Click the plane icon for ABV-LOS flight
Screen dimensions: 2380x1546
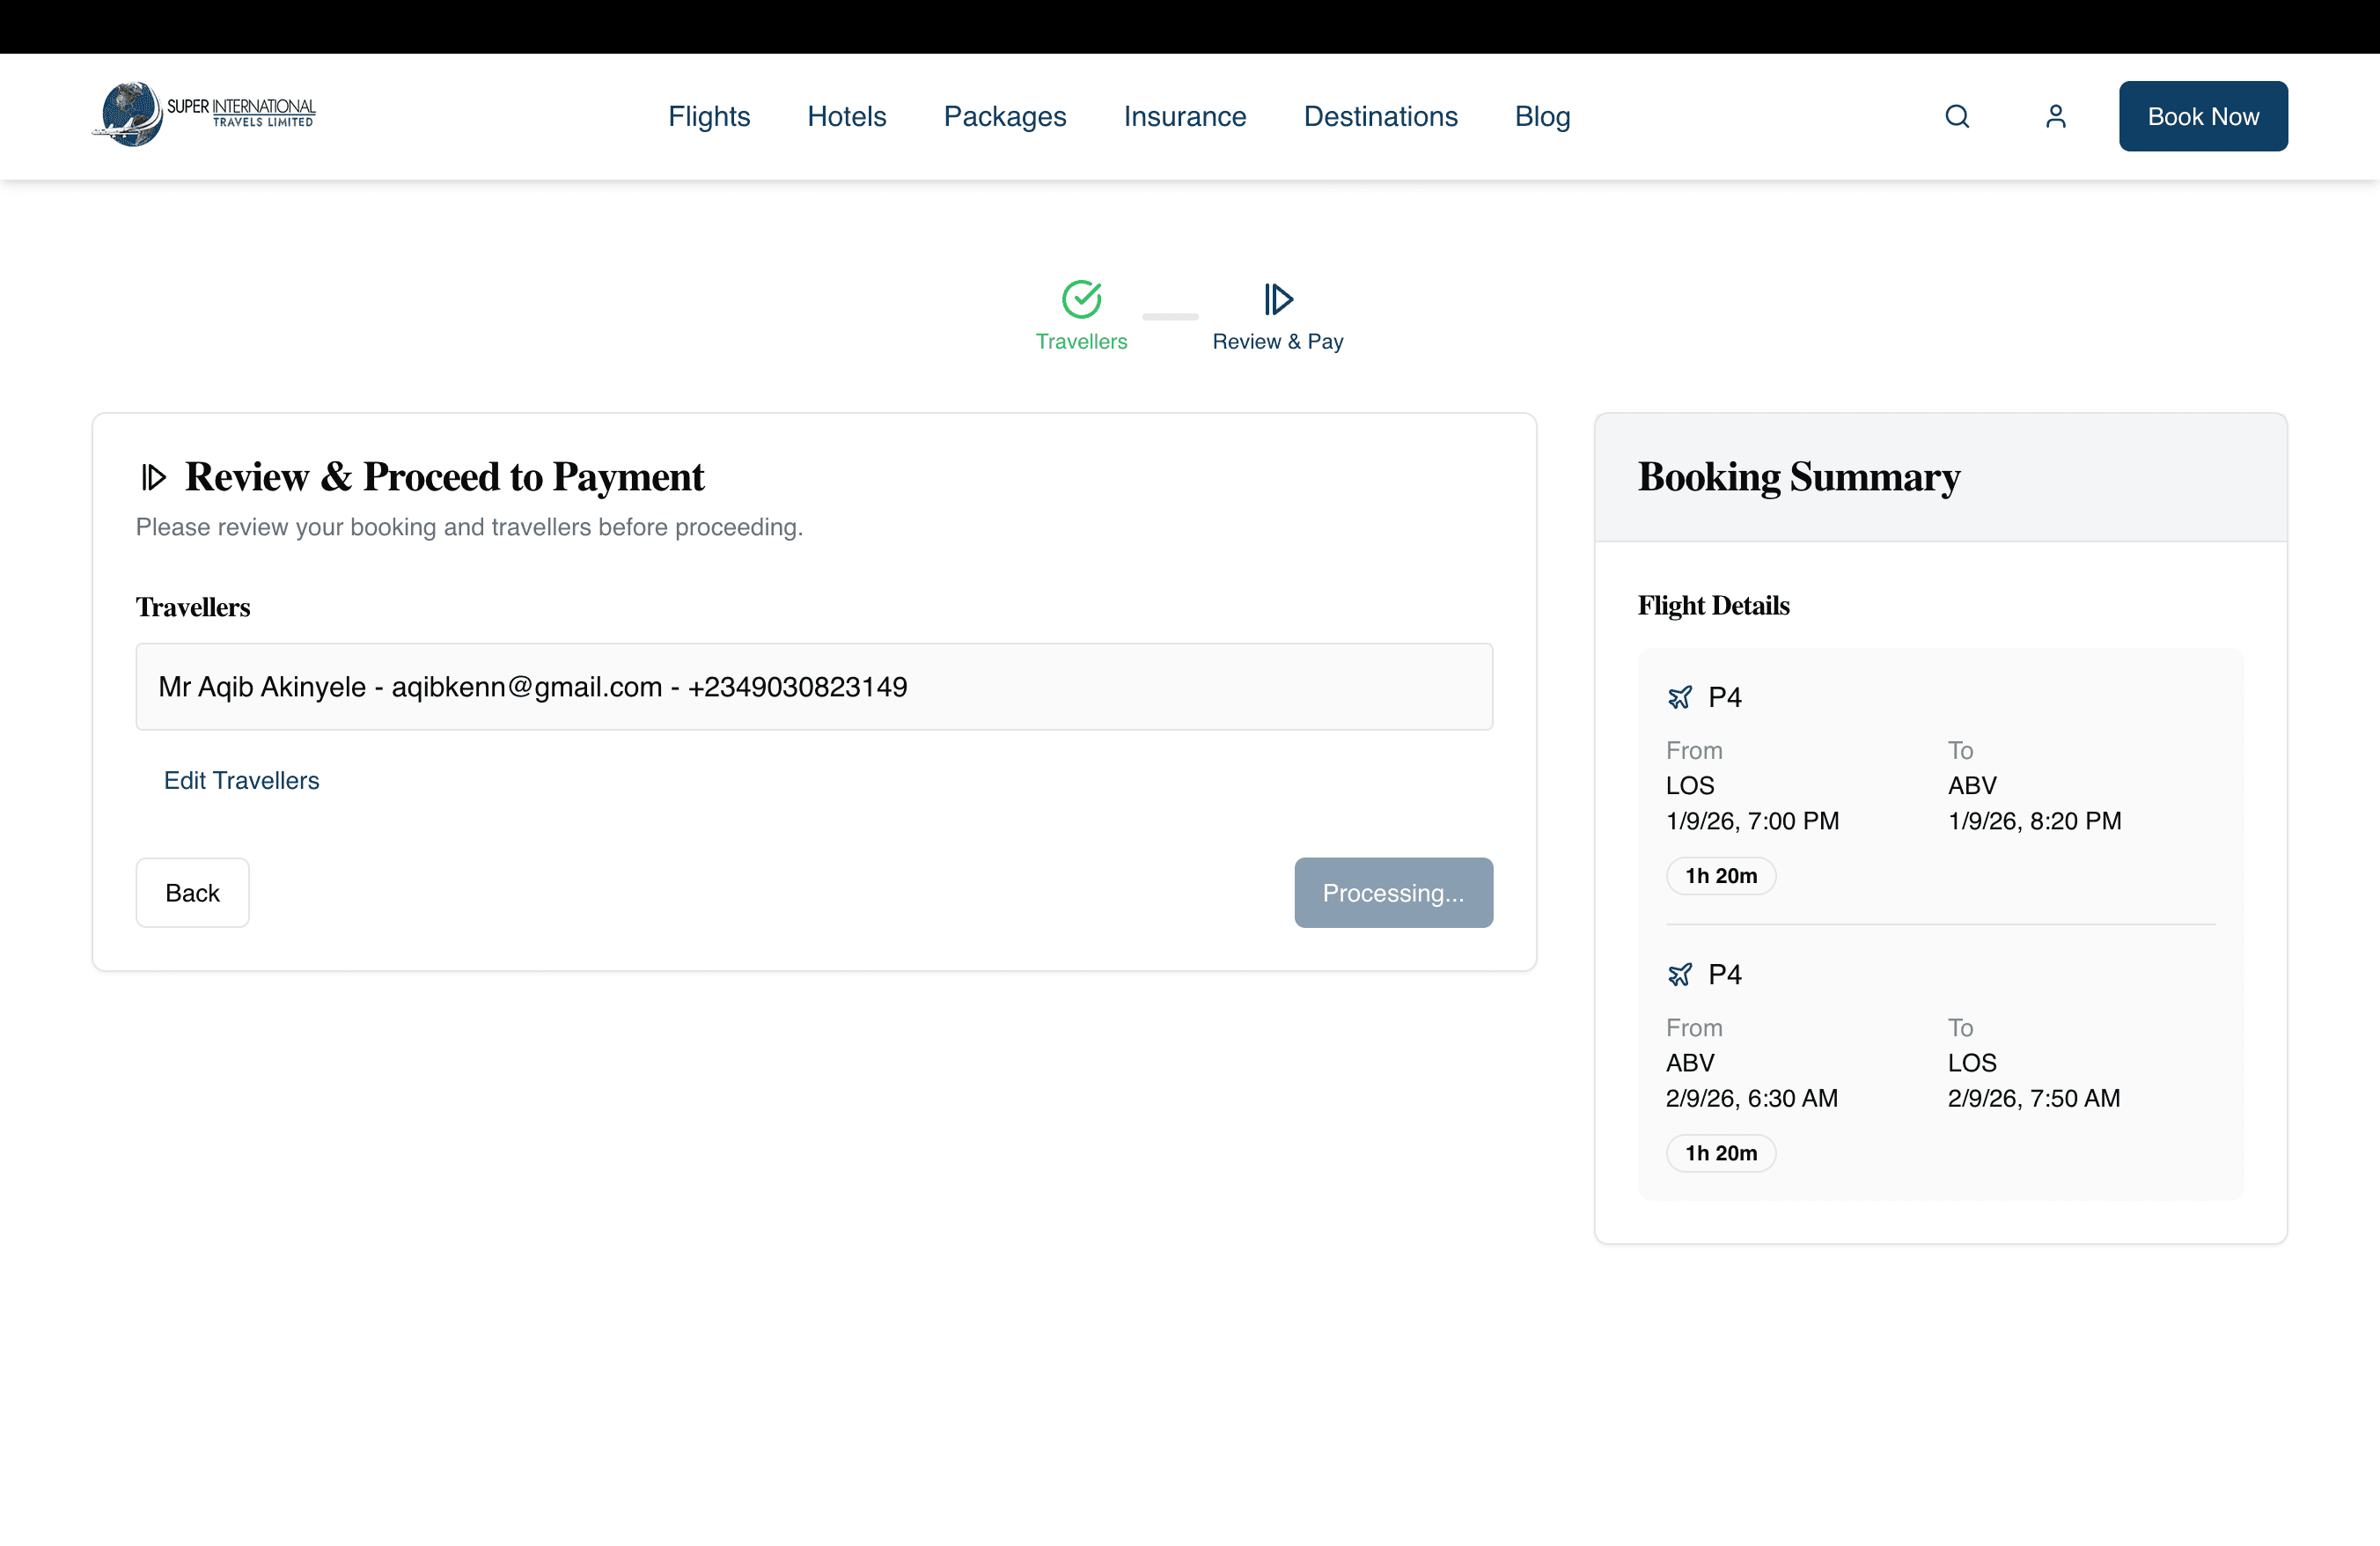[x=1680, y=974]
